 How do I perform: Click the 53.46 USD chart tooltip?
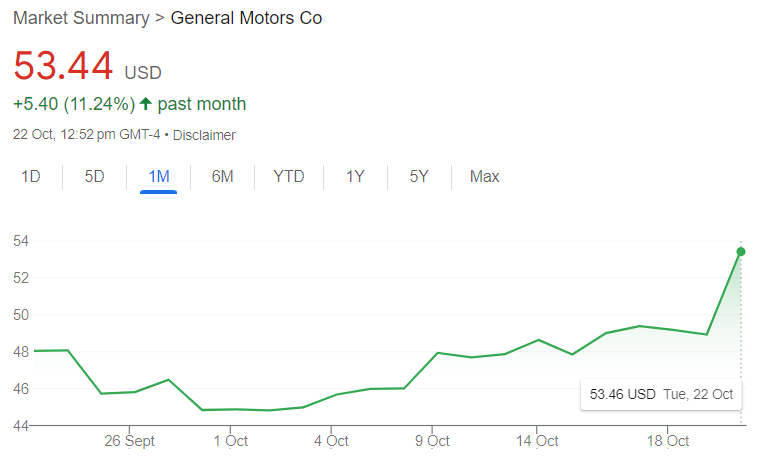click(x=661, y=394)
